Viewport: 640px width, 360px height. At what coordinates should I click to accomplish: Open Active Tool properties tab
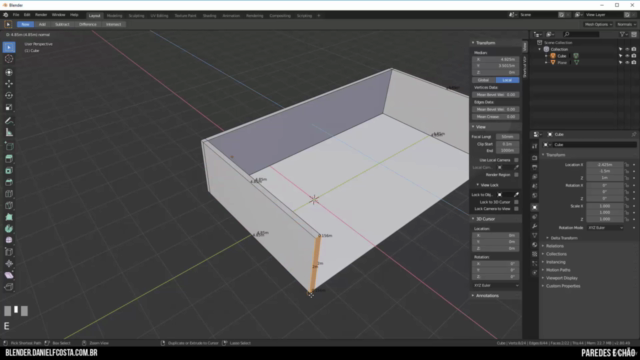tap(535, 146)
